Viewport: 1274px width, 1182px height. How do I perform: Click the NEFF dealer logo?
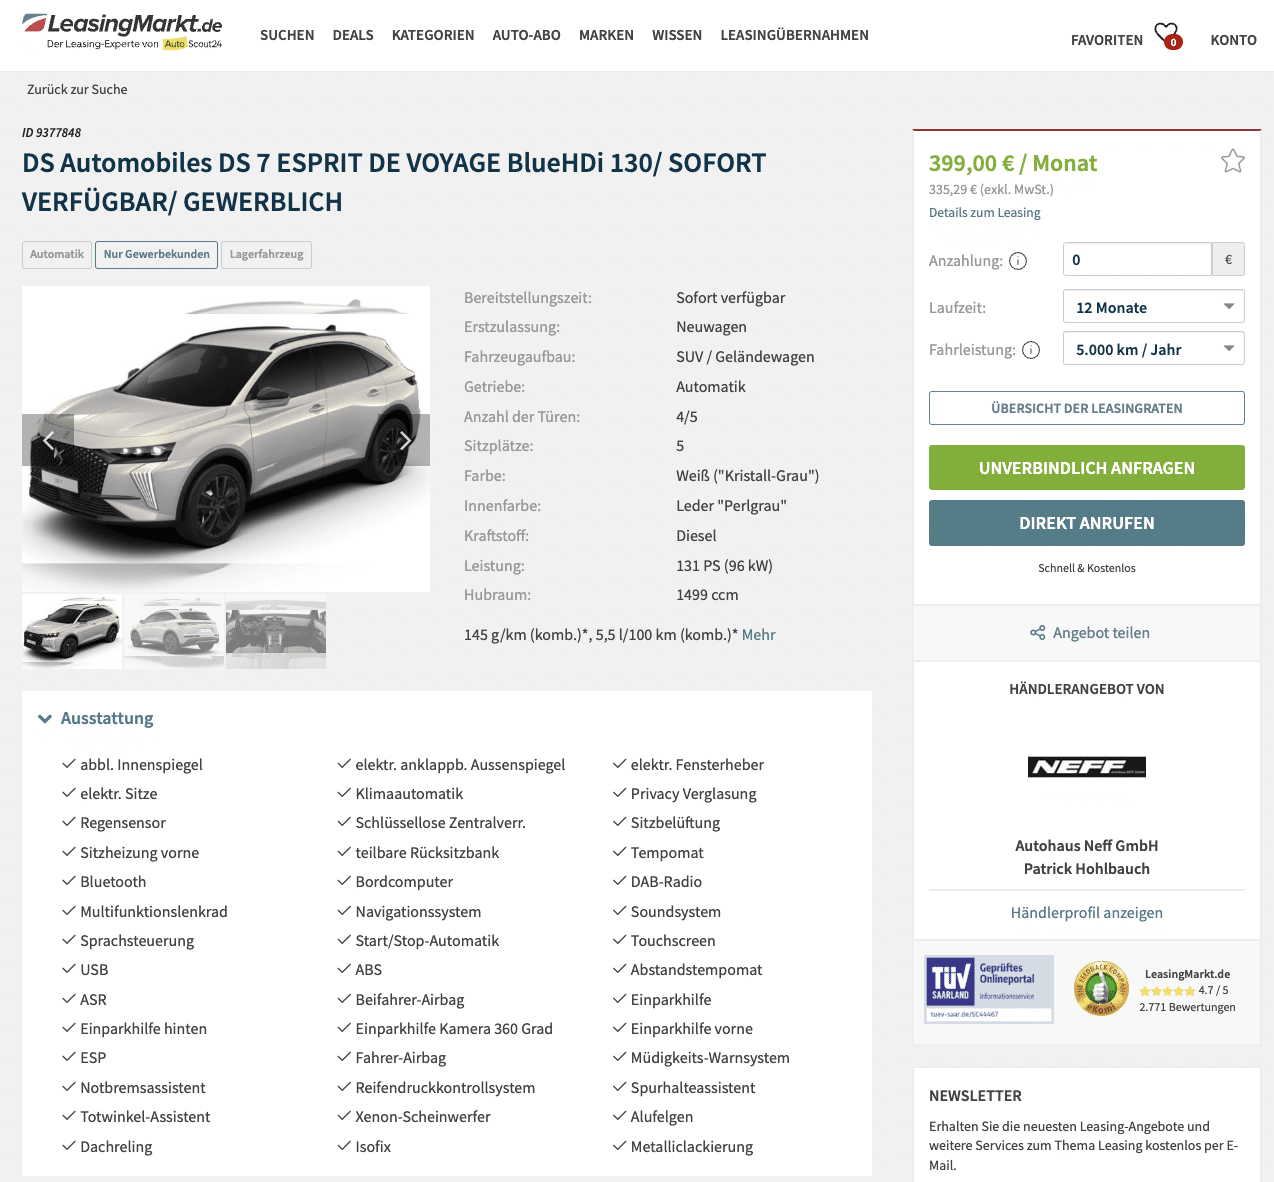tap(1087, 767)
